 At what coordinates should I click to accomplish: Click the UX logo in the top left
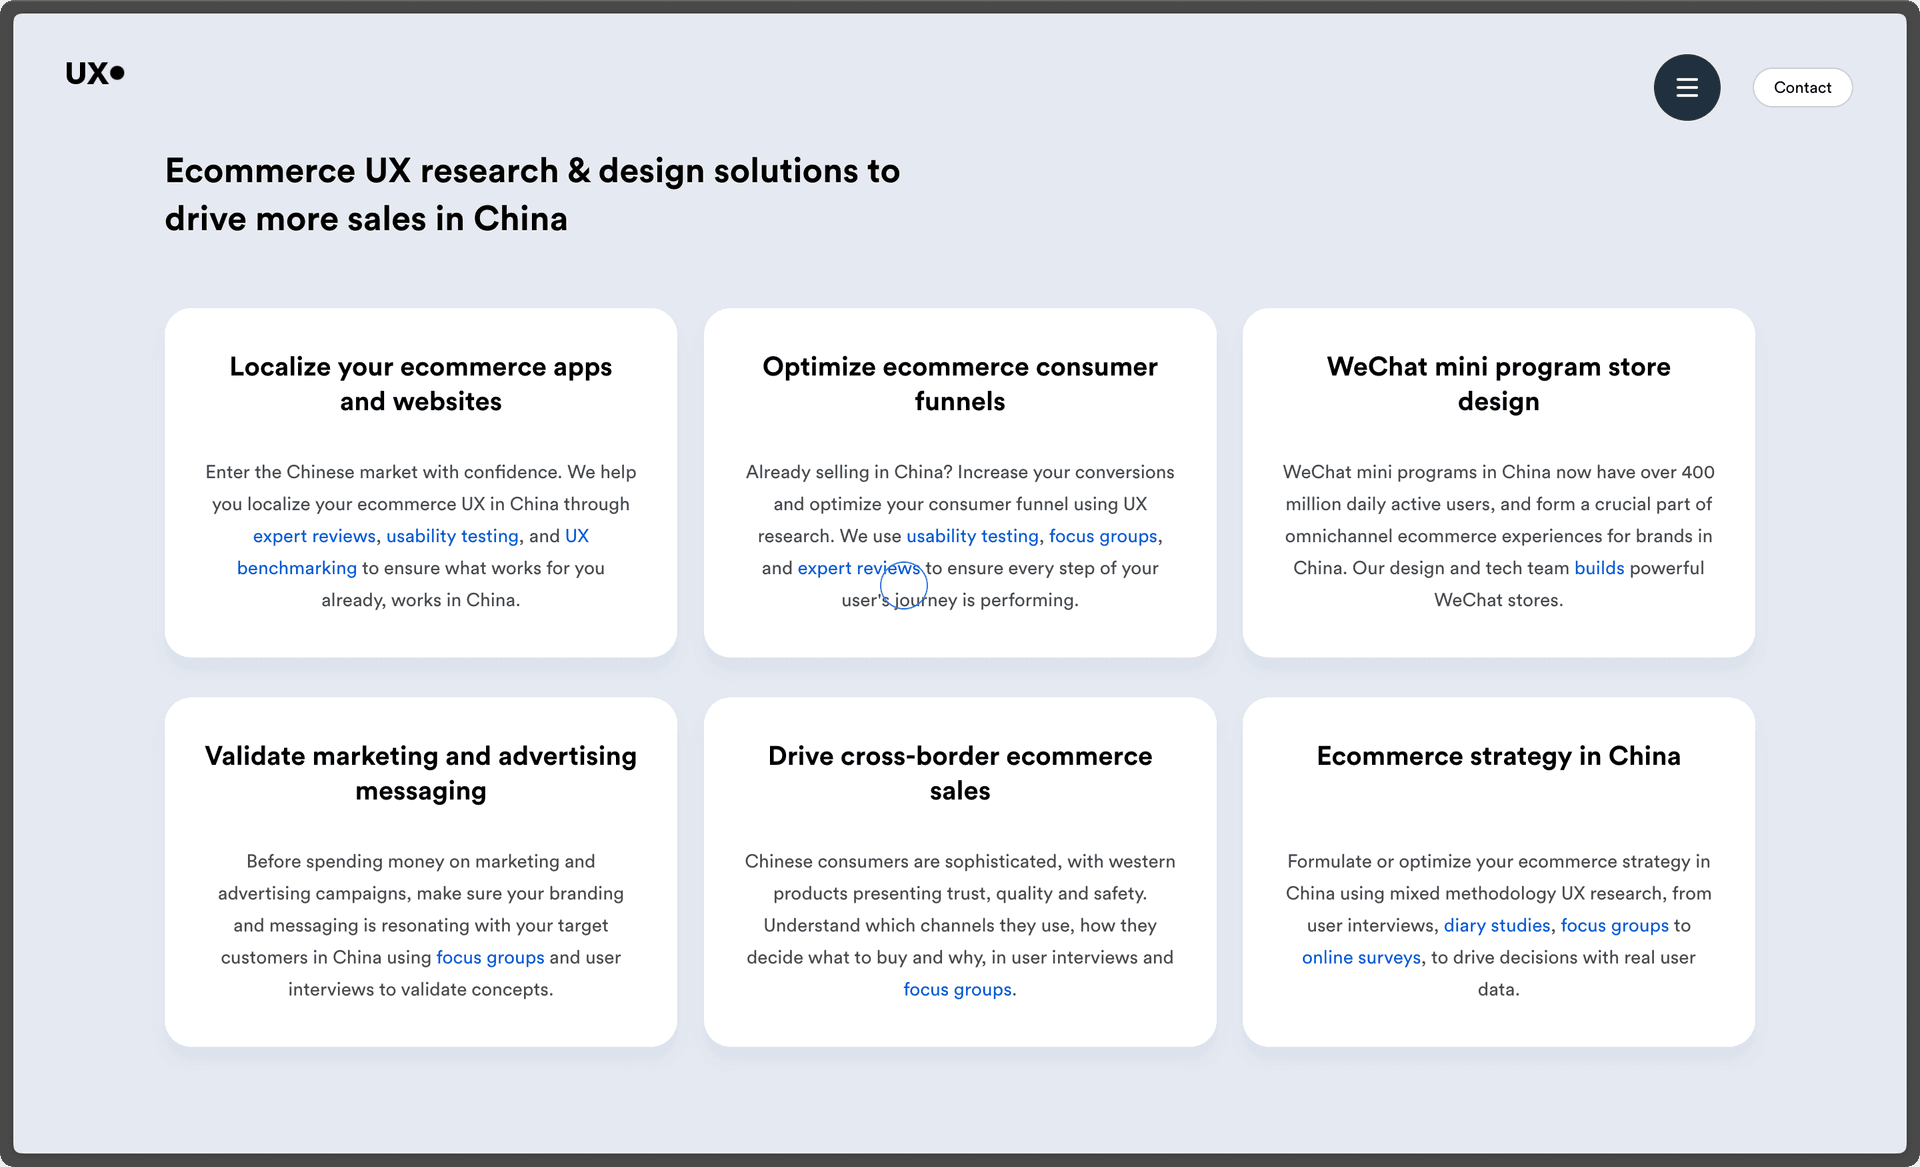click(95, 72)
